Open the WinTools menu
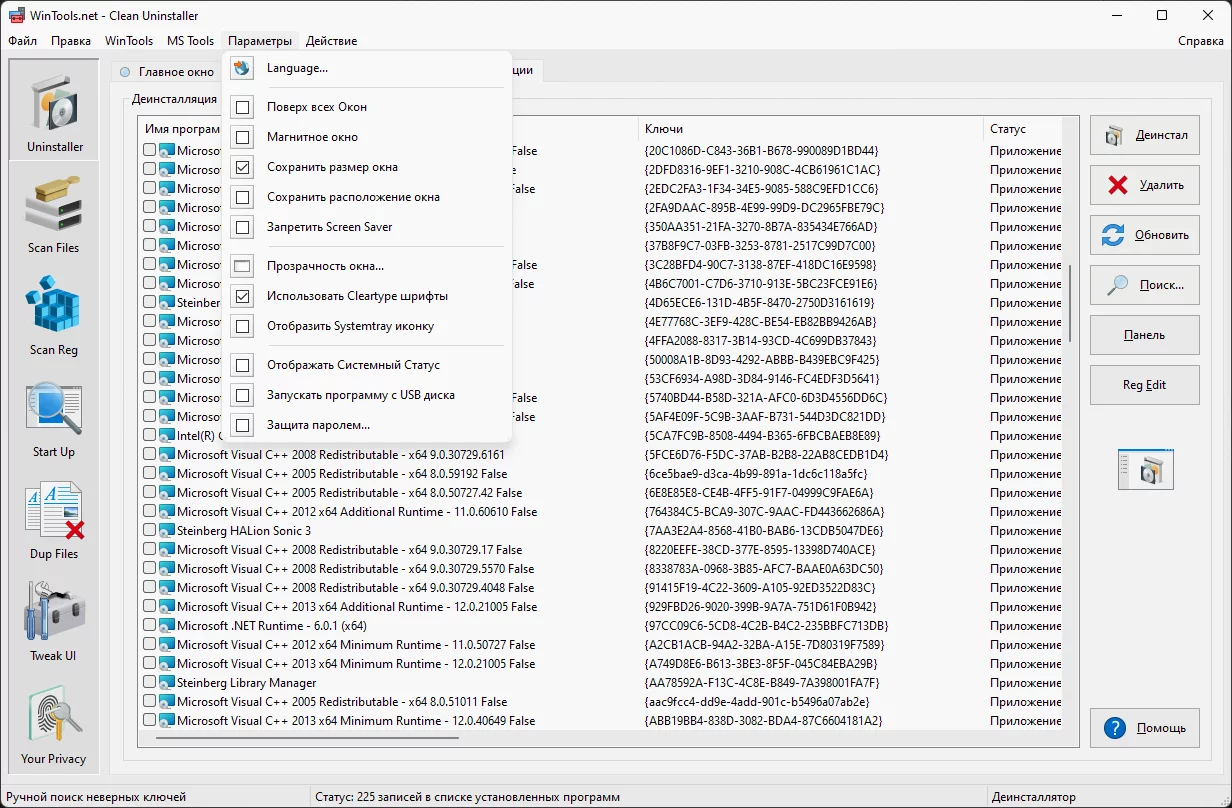 (129, 41)
